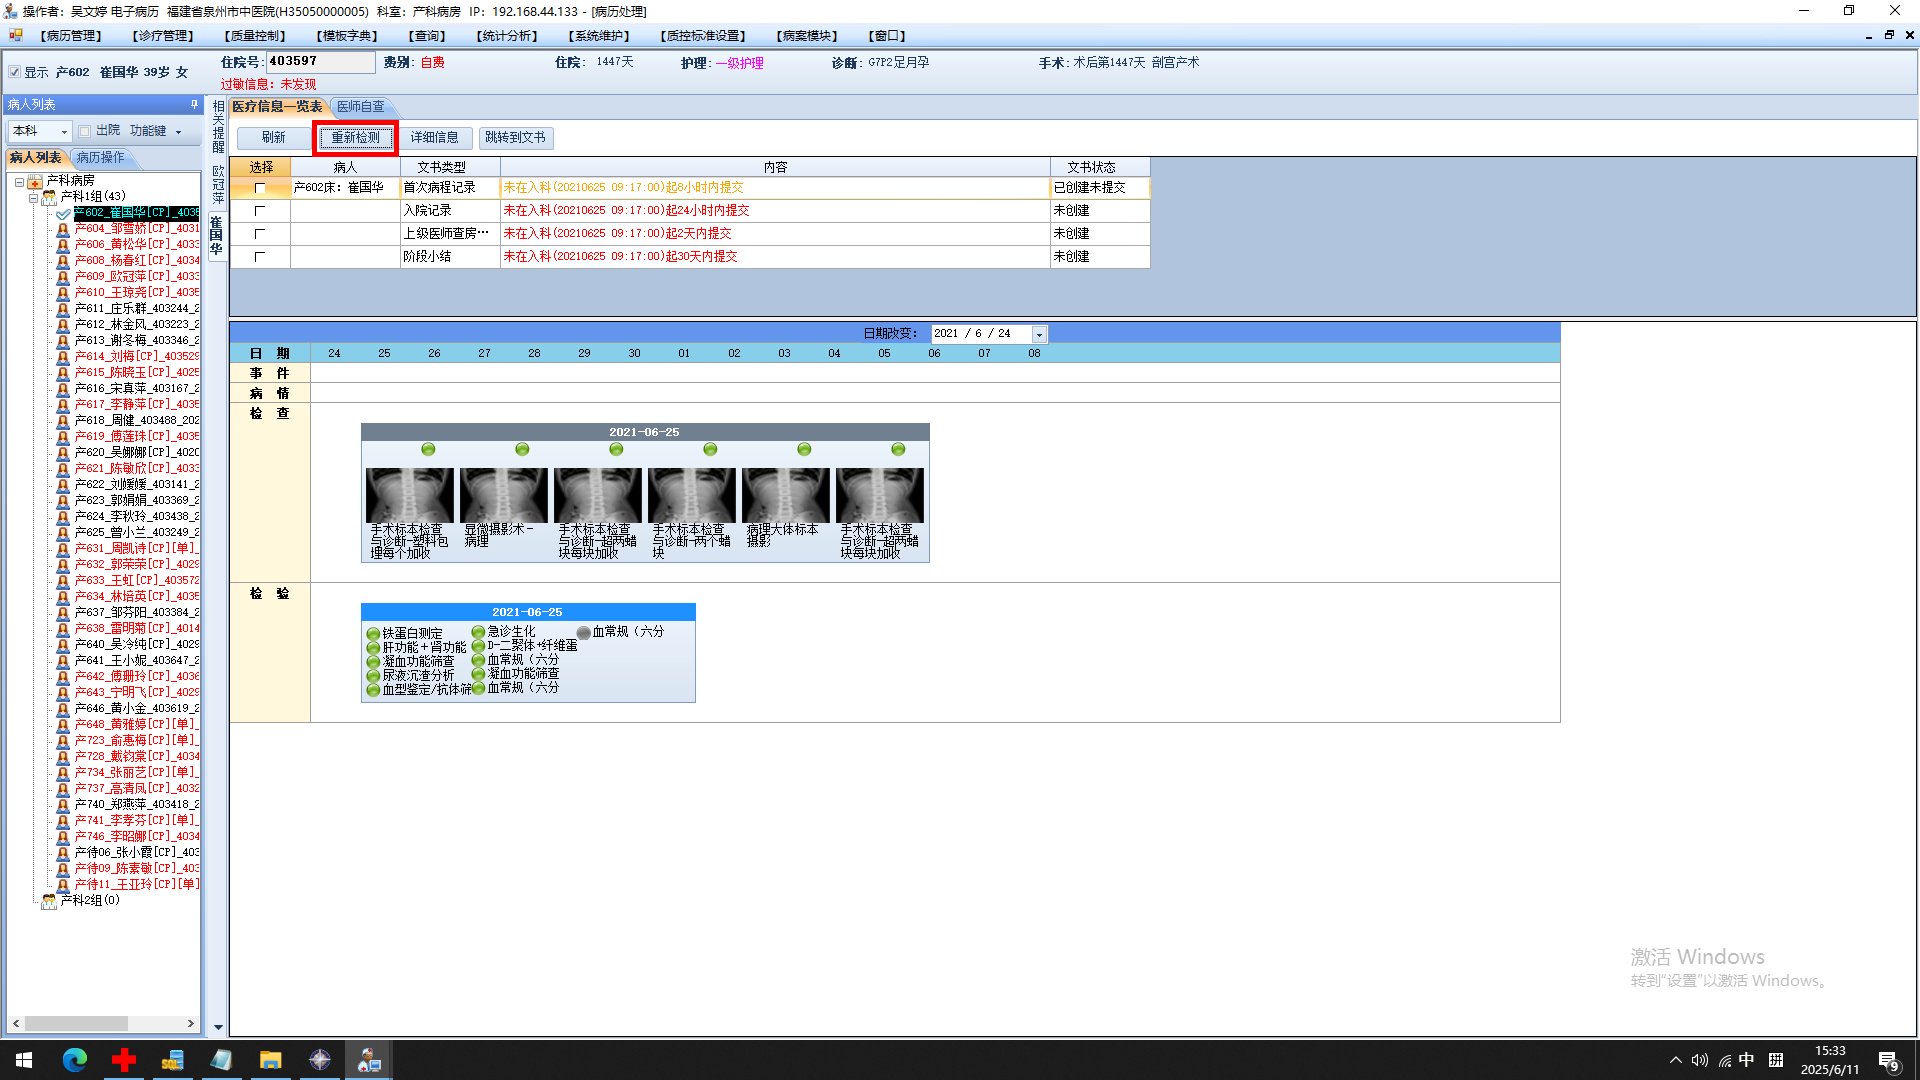Toggle the 显示 checkbox beside patient name
Image resolution: width=1920 pixels, height=1080 pixels.
15,72
